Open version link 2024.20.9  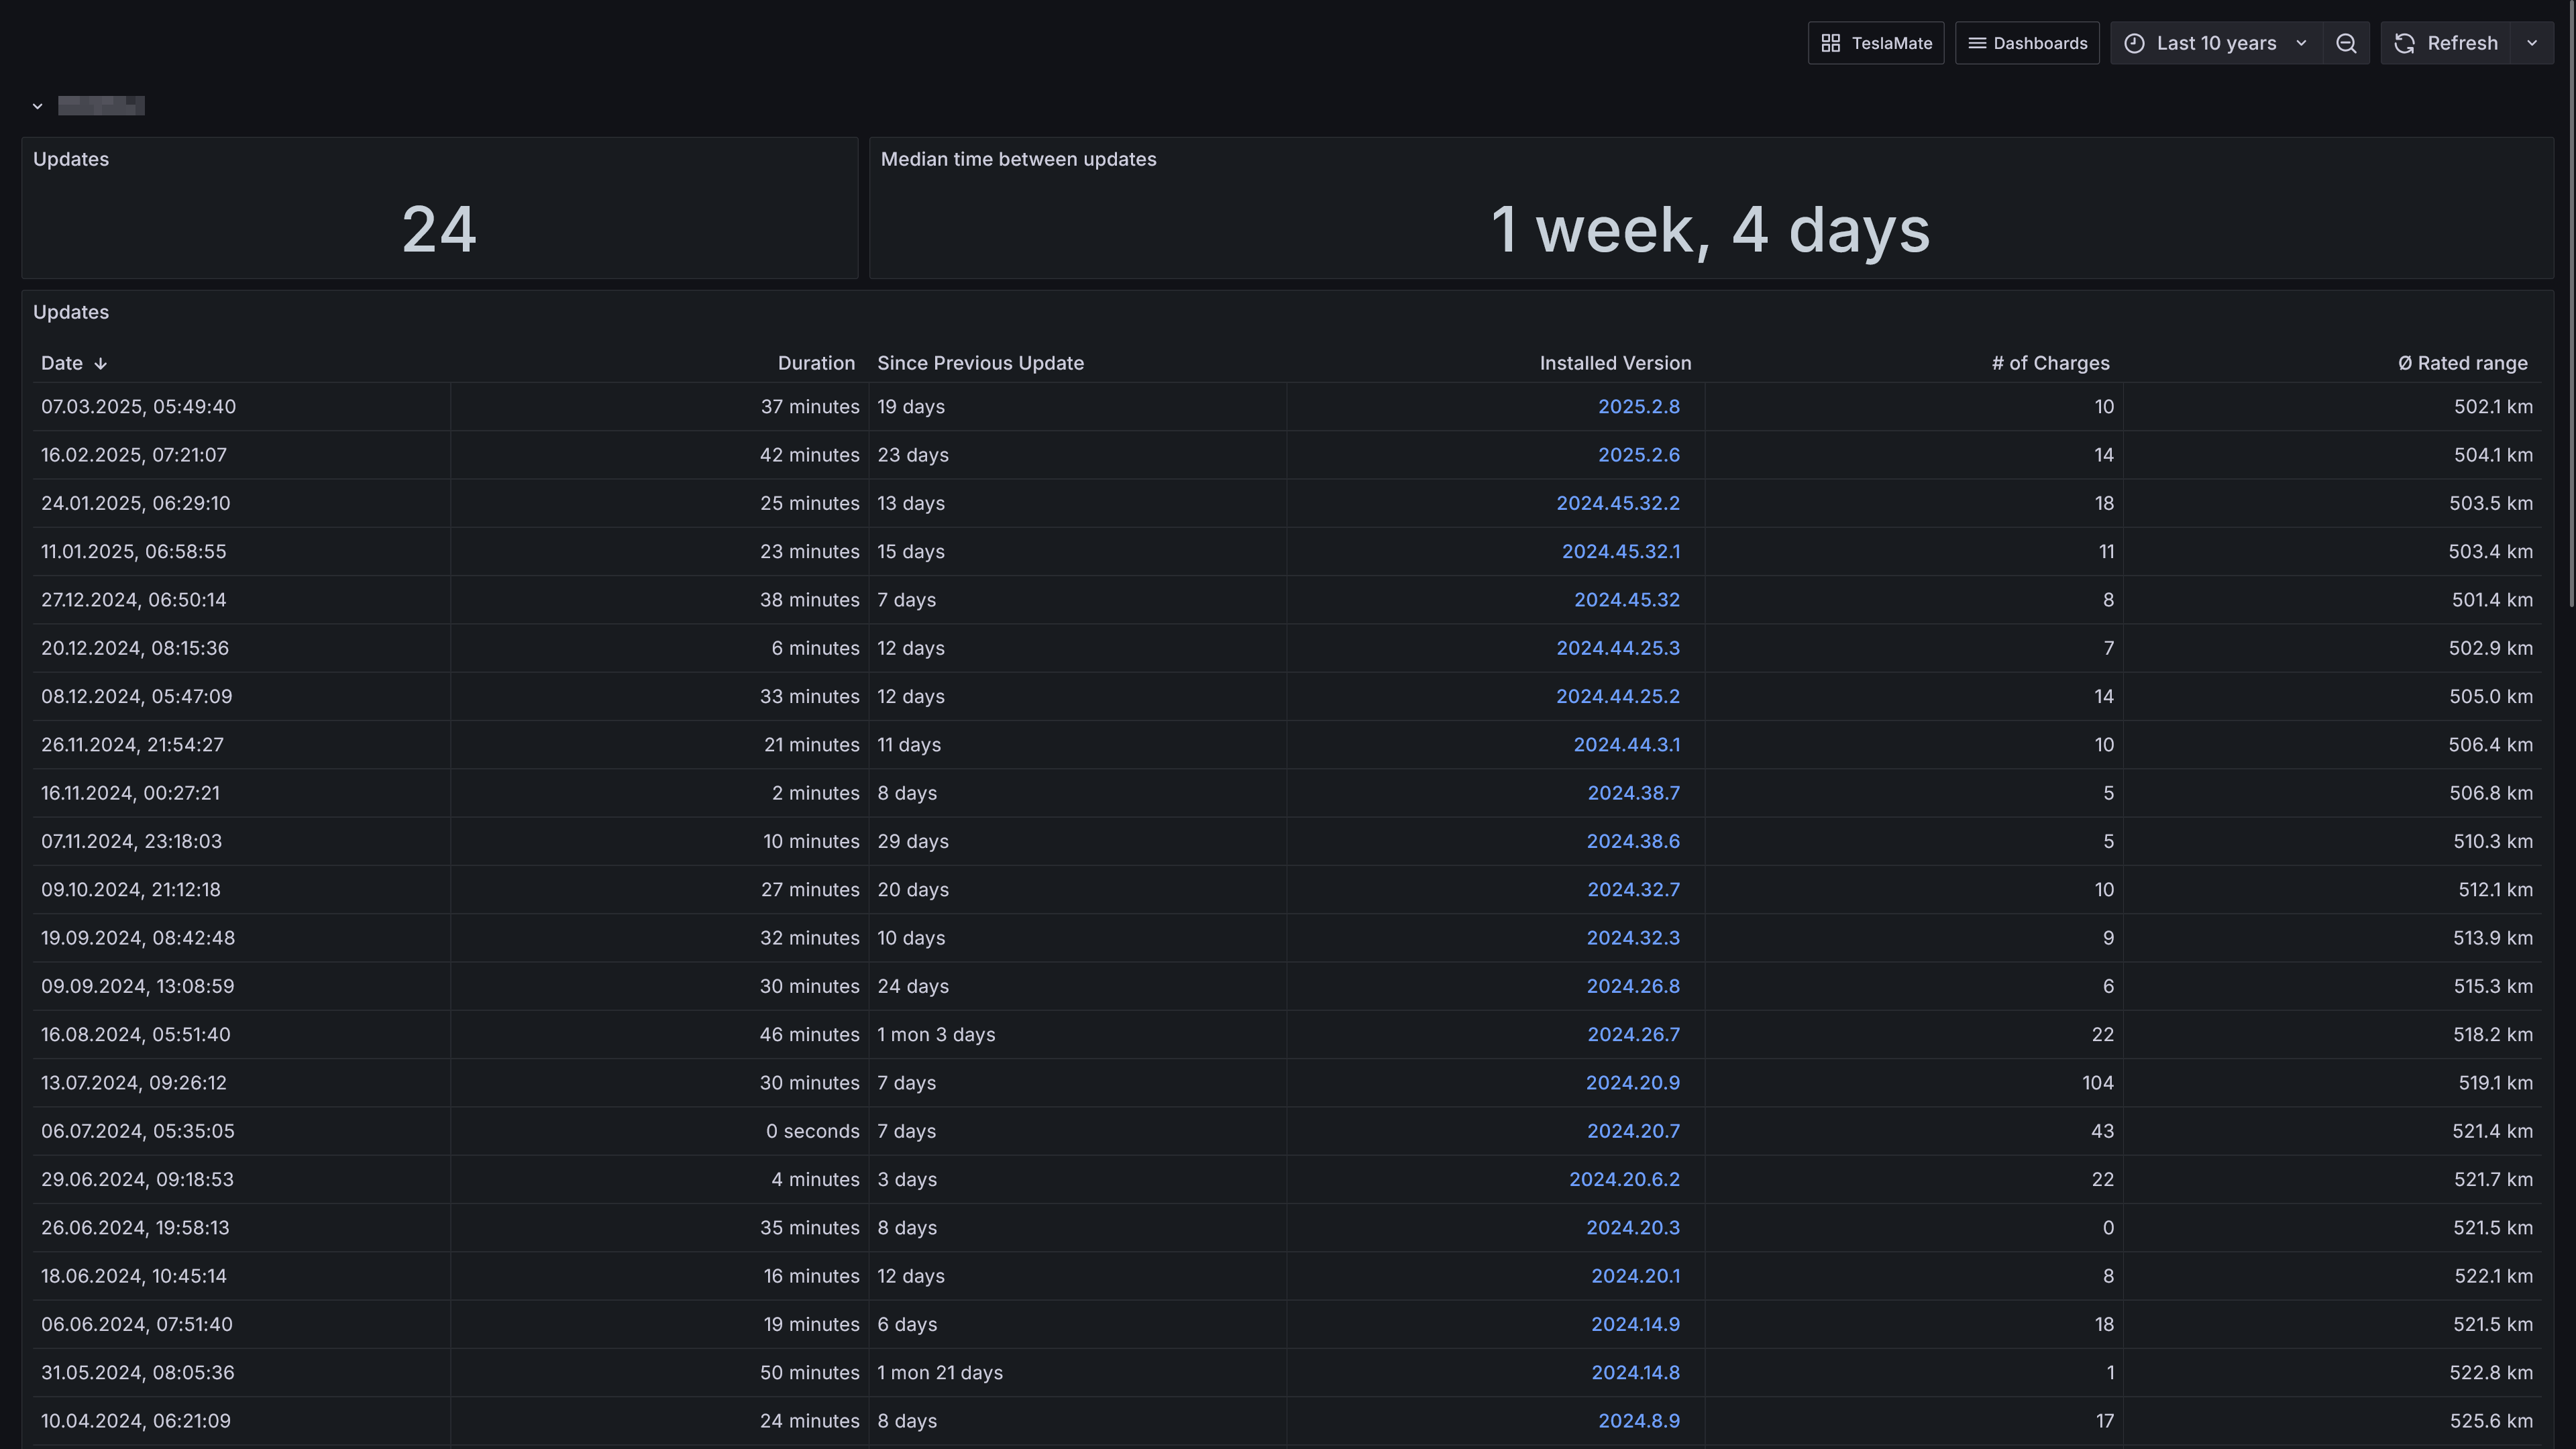(x=1633, y=1082)
